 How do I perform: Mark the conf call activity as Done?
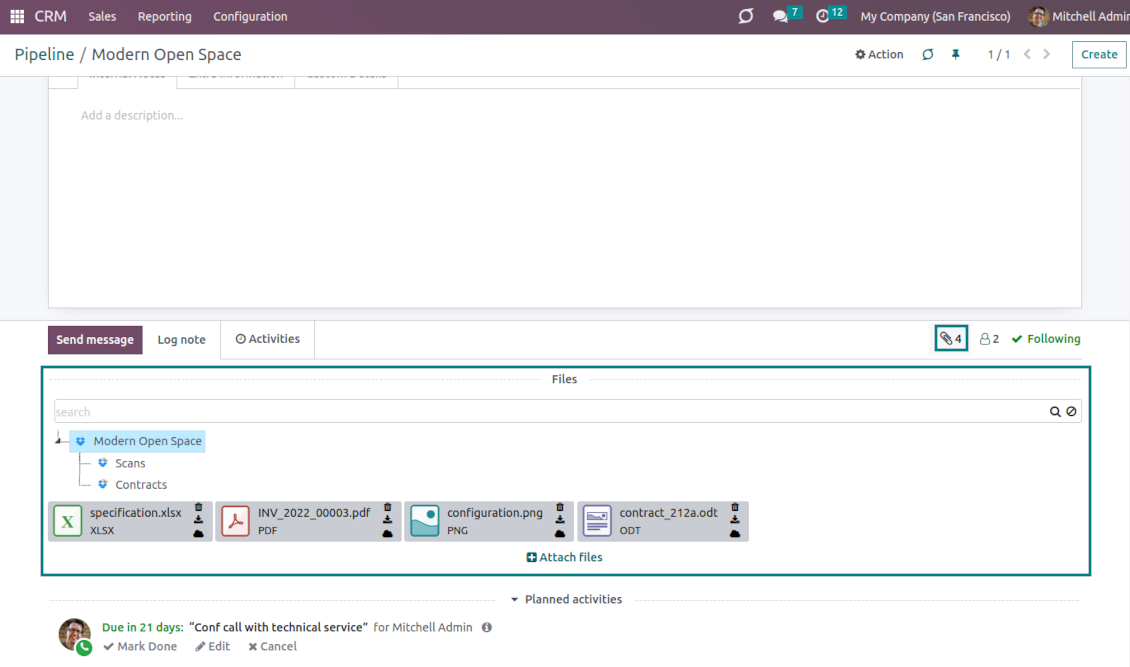[140, 646]
